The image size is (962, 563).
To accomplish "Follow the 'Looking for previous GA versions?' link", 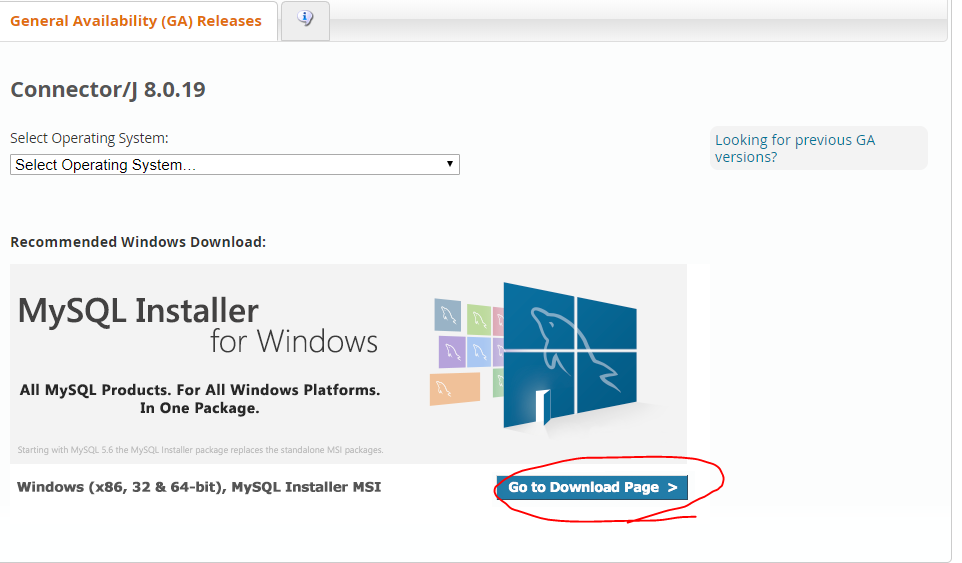I will pos(795,148).
